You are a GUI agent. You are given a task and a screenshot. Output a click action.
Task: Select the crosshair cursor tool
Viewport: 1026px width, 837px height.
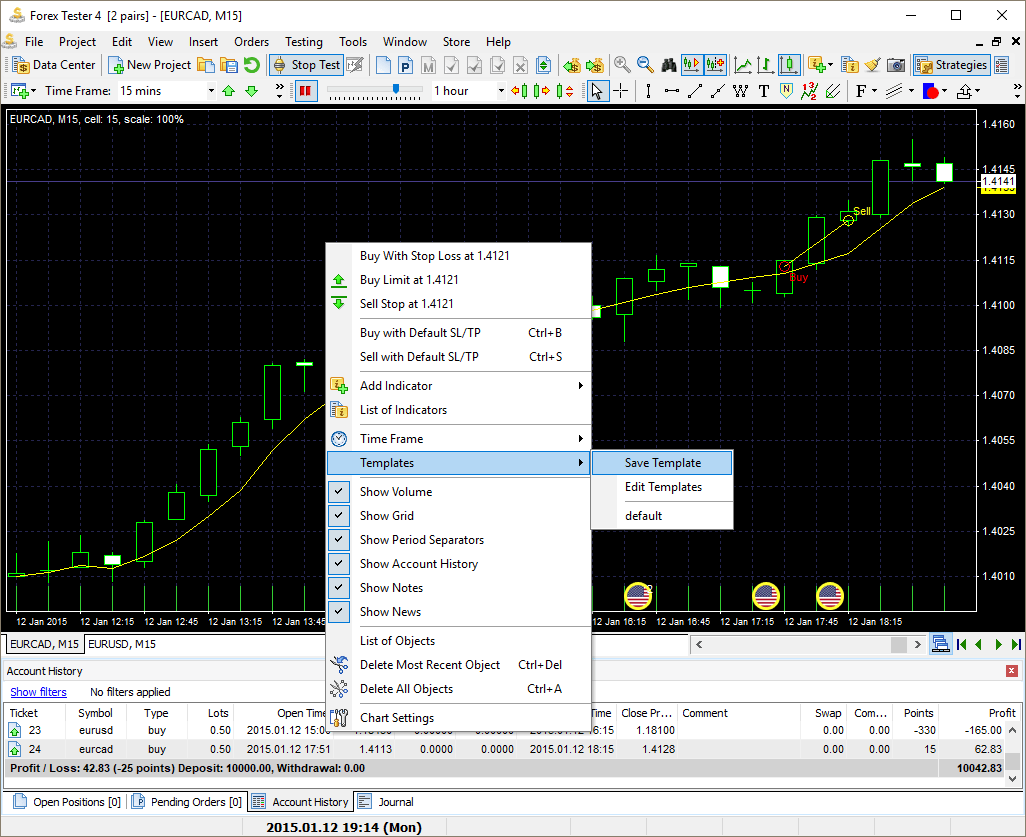[x=620, y=91]
